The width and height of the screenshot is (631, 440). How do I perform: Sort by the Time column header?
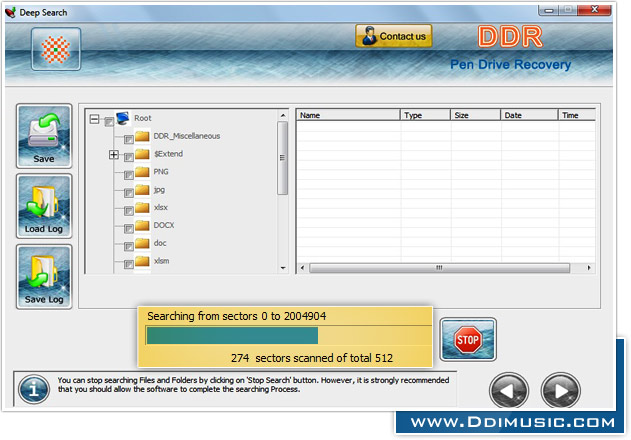click(x=577, y=115)
